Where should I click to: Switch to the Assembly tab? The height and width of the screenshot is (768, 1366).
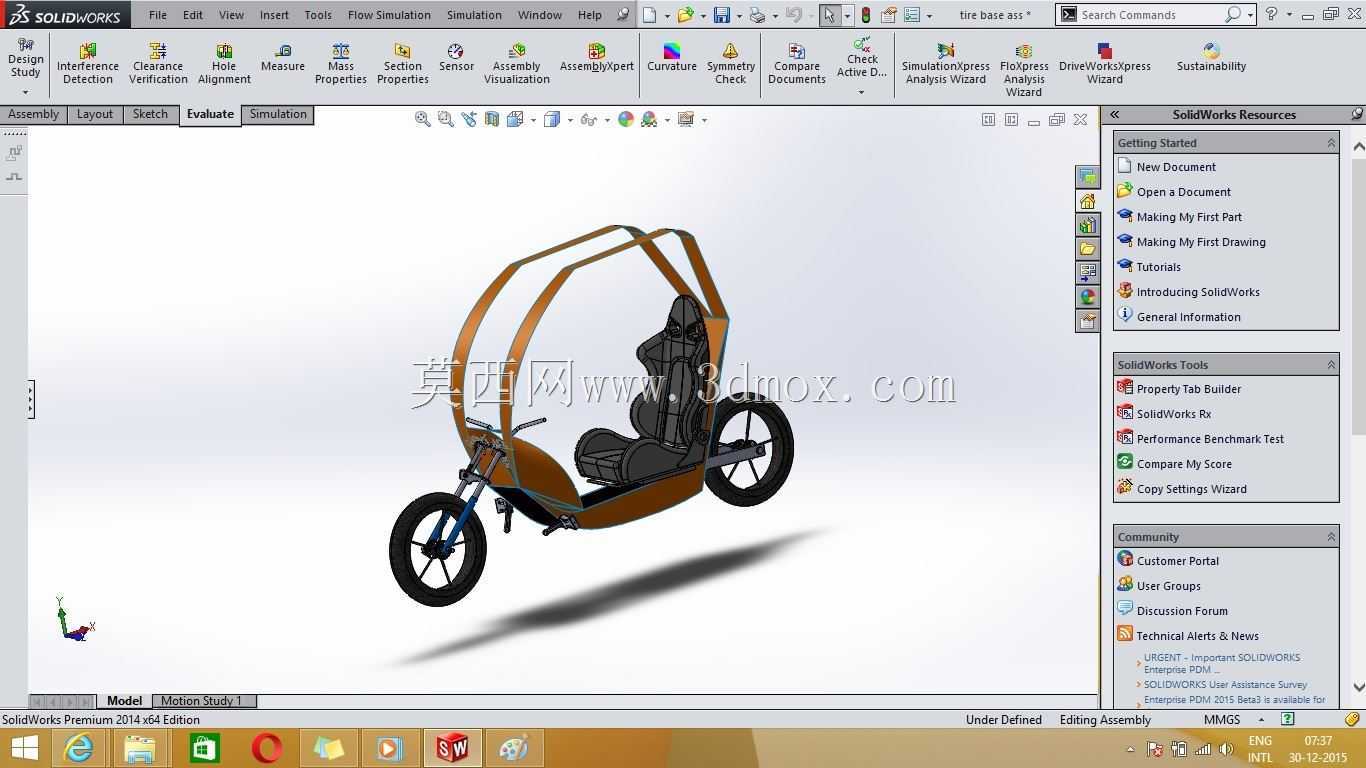tap(33, 114)
